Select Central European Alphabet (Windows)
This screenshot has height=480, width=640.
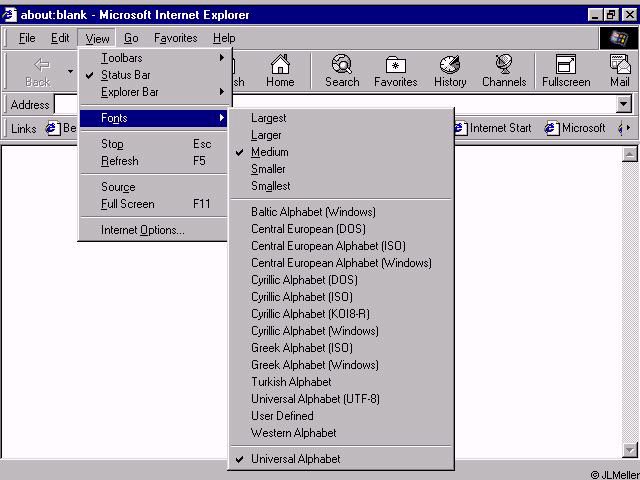(341, 263)
